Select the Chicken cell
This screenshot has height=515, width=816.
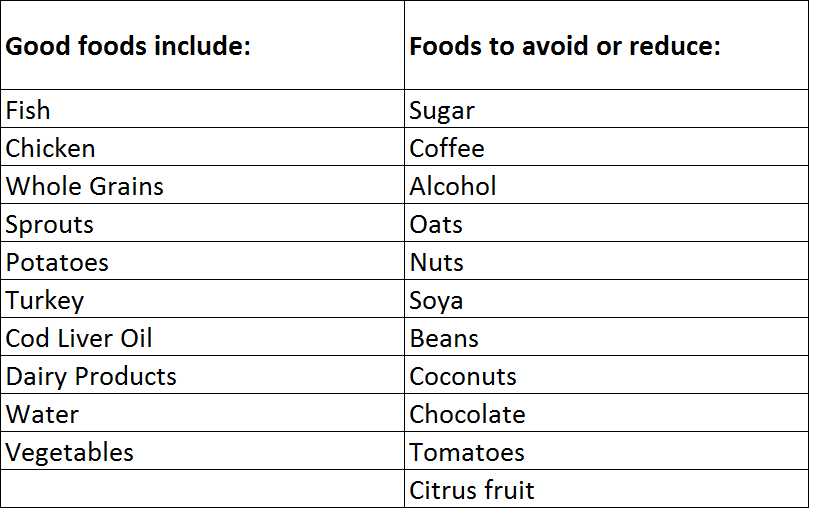click(x=202, y=147)
